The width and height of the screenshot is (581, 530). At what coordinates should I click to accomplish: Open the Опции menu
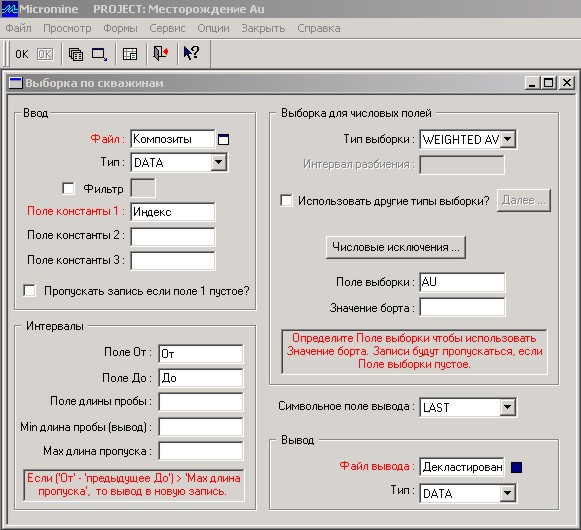[x=213, y=28]
